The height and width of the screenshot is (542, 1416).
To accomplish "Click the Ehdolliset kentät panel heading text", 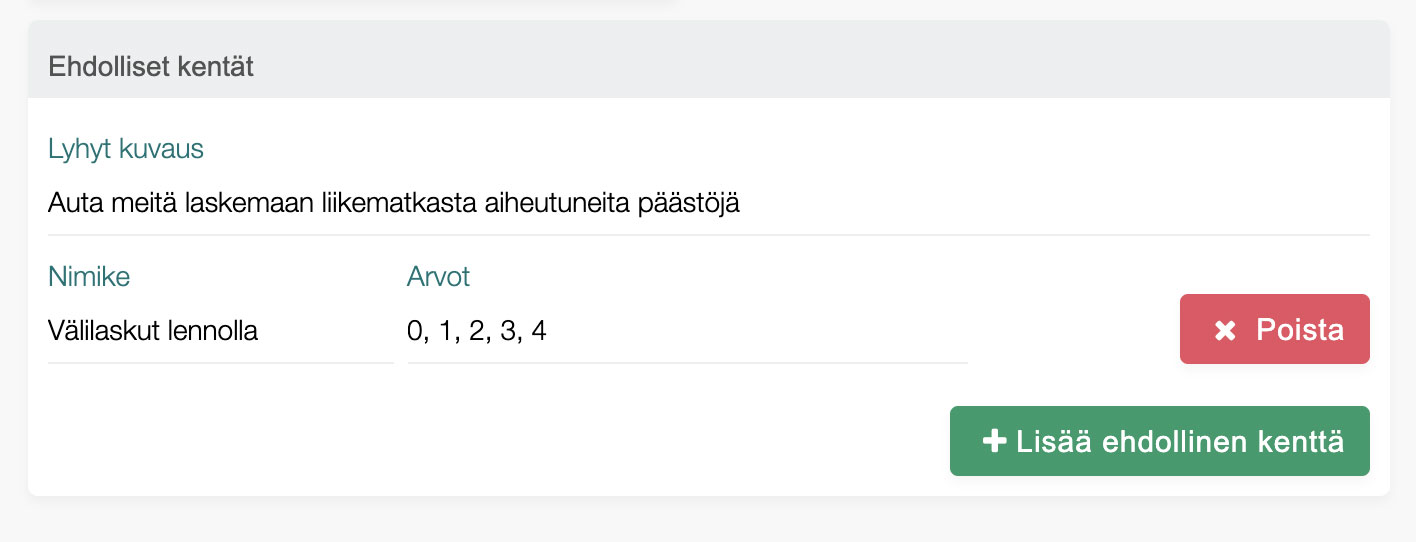I will click(x=151, y=67).
